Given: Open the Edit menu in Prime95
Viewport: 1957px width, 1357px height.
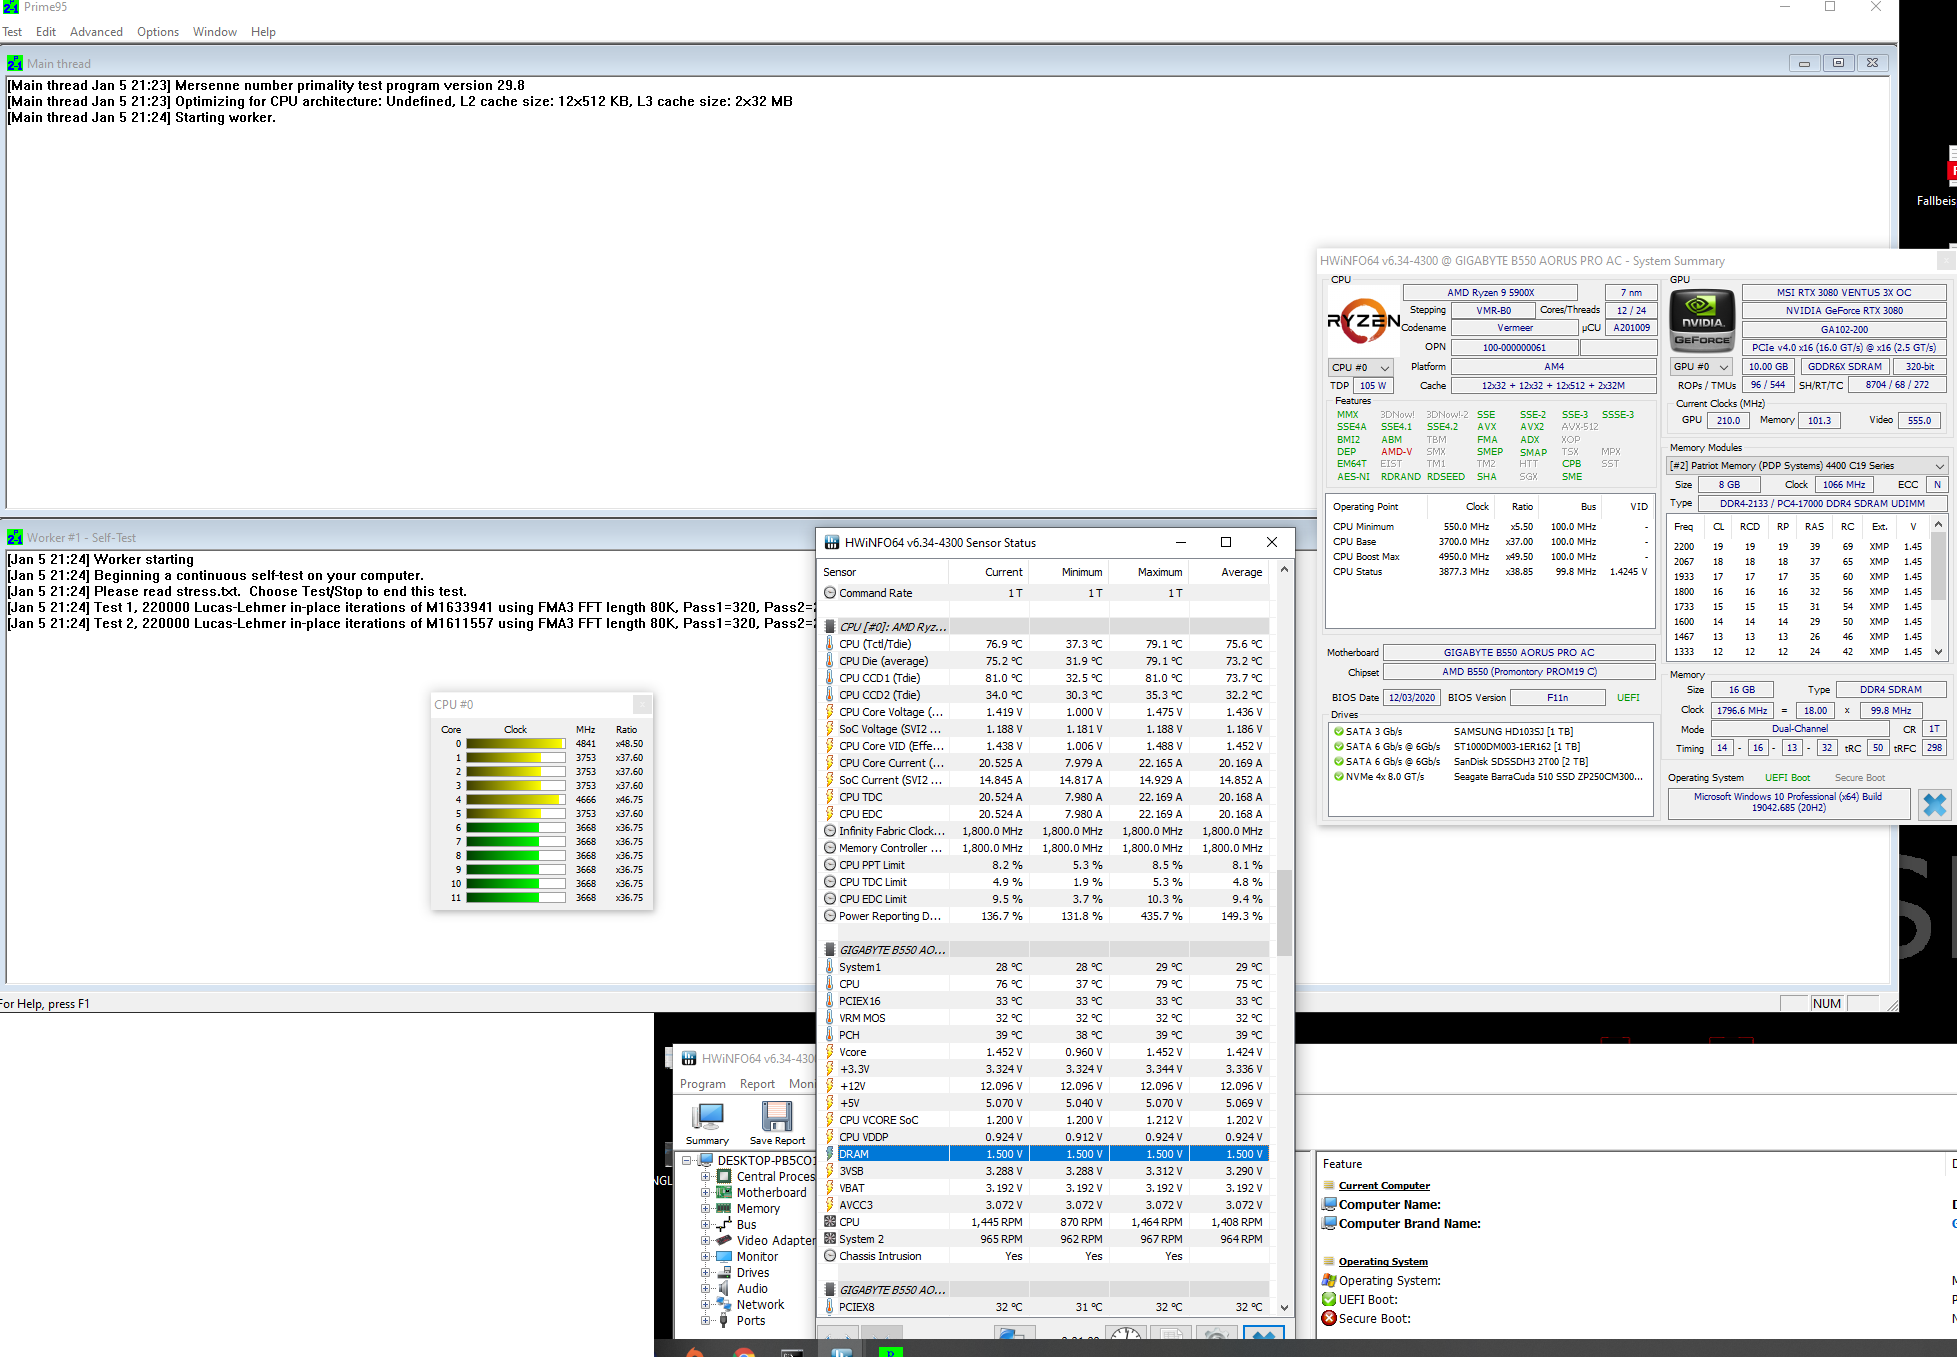Looking at the screenshot, I should (46, 32).
